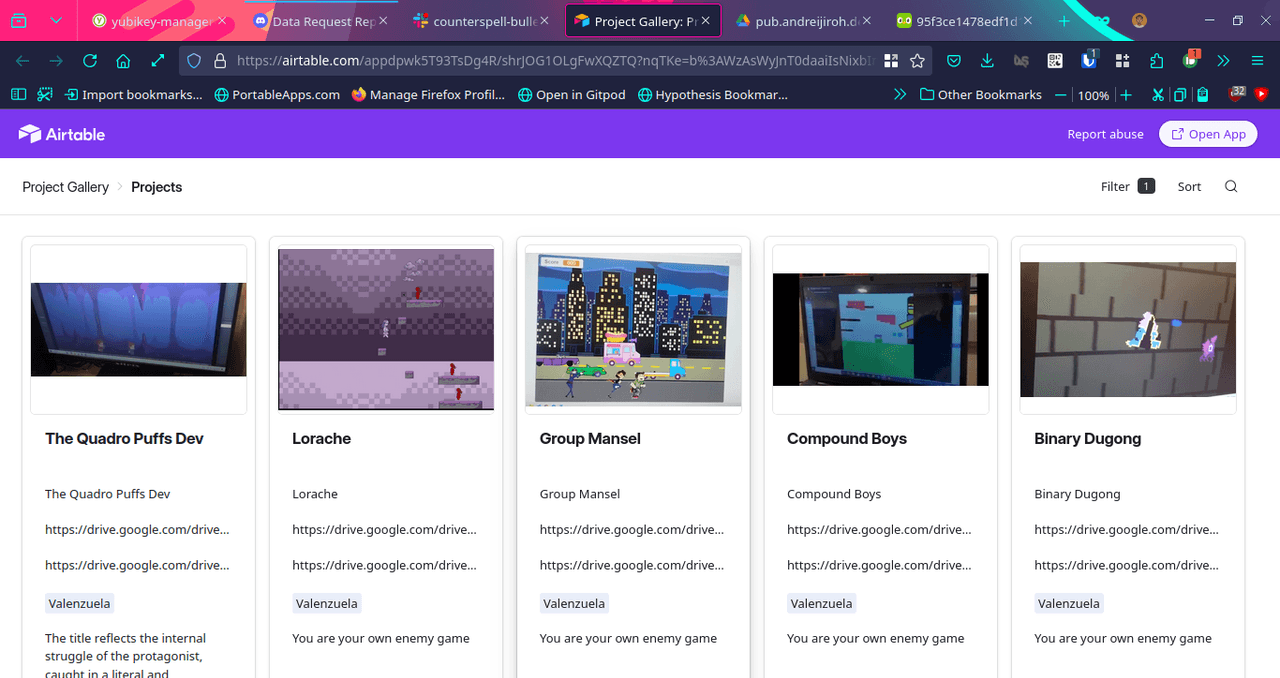Open the Sort options
Image resolution: width=1280 pixels, height=678 pixels.
(x=1189, y=187)
